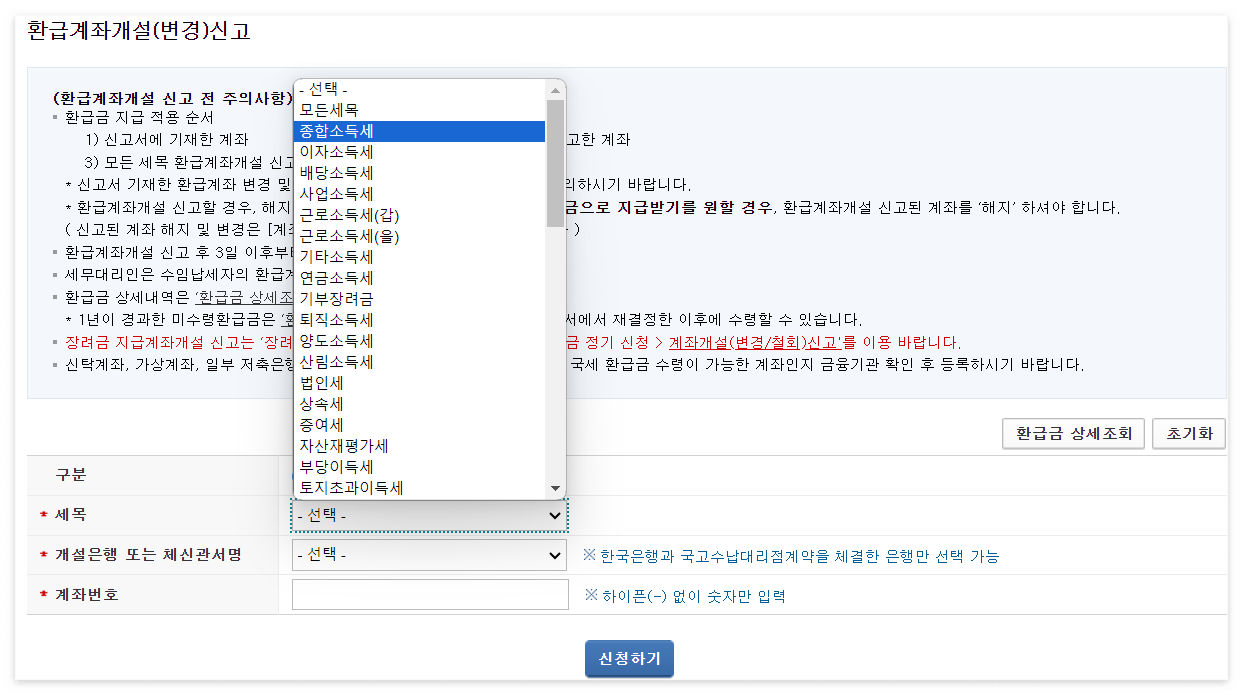Click the 환급금 상세조회 button
1243x695 pixels.
point(1073,433)
